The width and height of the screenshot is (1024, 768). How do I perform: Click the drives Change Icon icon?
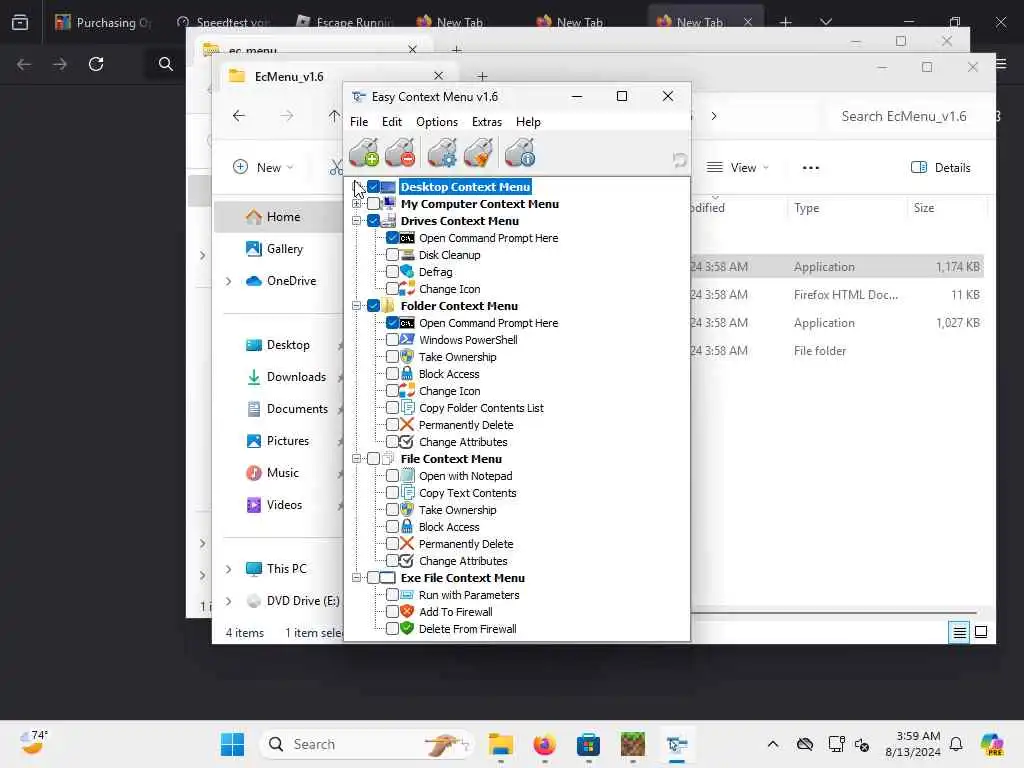click(x=407, y=289)
